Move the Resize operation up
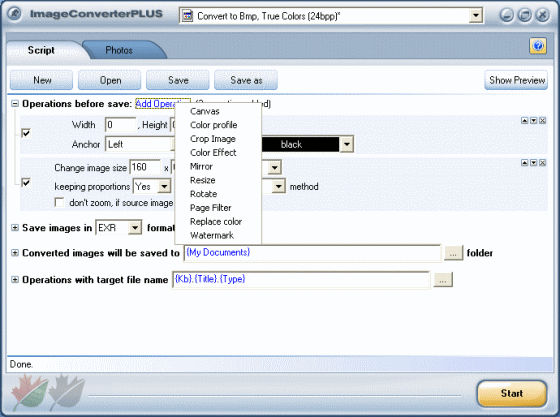Screen dimensions: 560x417 524,163
